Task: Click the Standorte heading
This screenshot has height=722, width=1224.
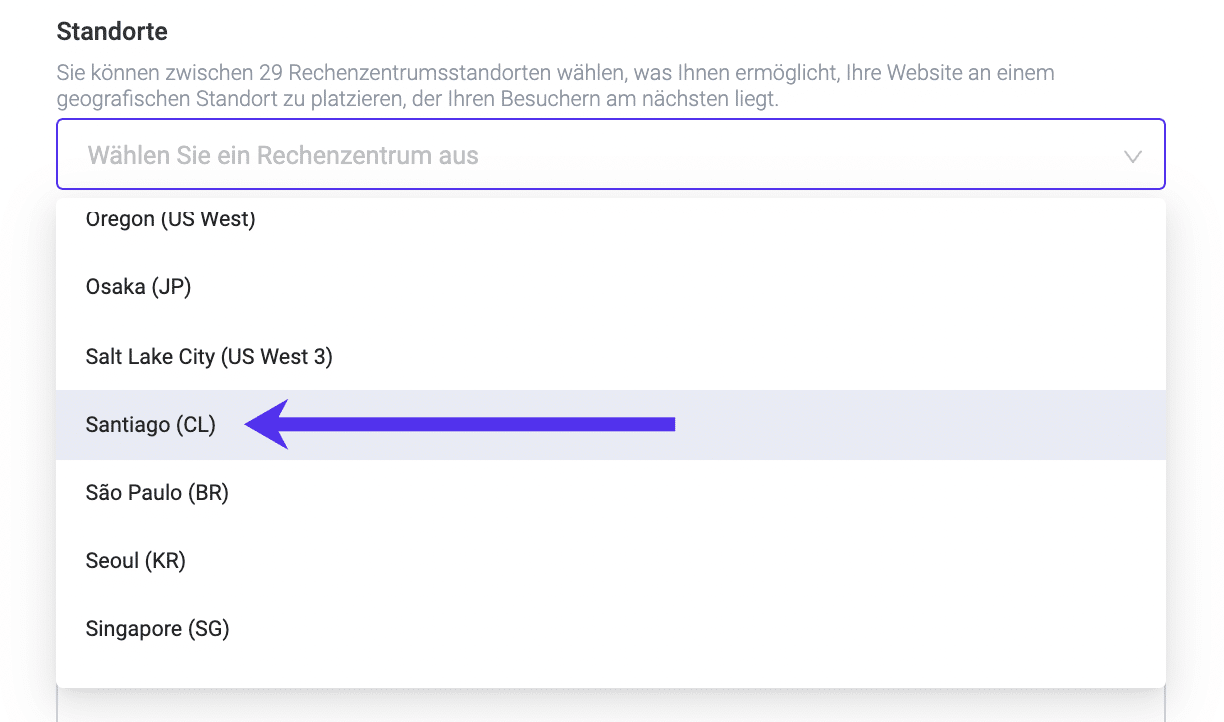Action: tap(112, 31)
